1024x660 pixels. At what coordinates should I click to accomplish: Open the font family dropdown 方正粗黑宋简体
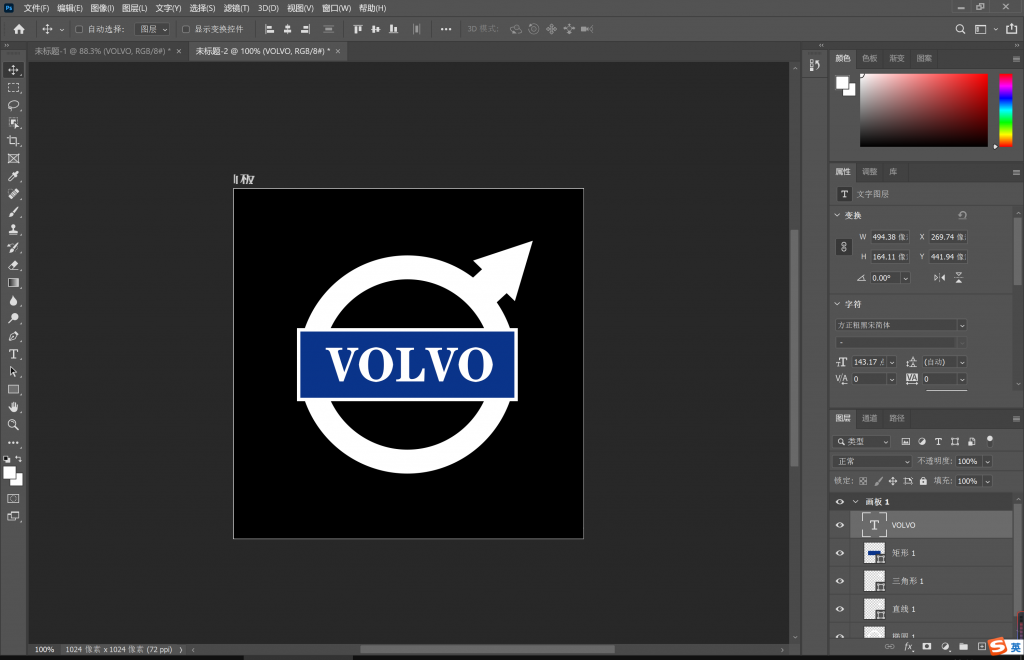901,325
